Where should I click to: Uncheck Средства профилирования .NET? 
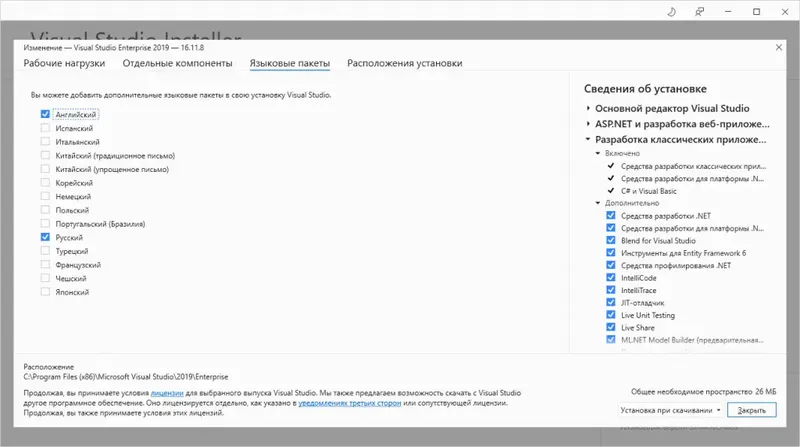[611, 265]
